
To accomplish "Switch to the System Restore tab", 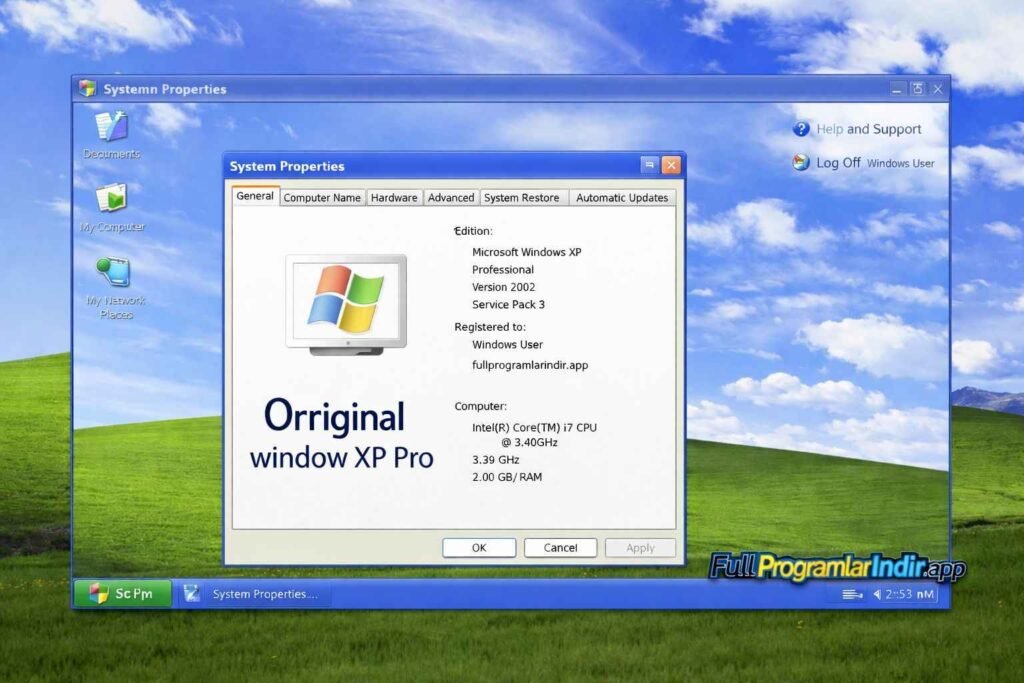I will coord(523,197).
